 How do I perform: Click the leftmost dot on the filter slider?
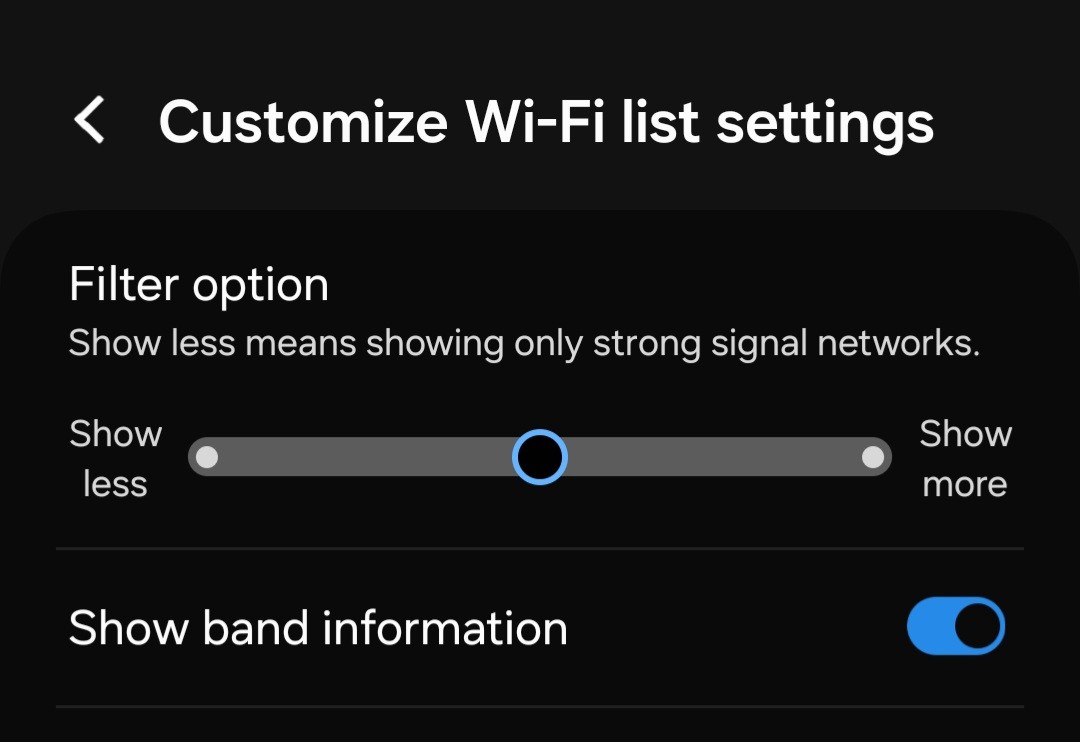point(207,457)
